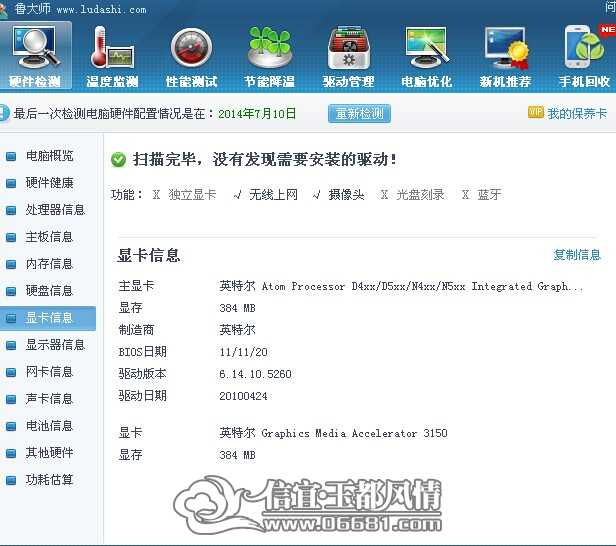Select 声卡信息 in sidebar

pyautogui.click(x=49, y=399)
